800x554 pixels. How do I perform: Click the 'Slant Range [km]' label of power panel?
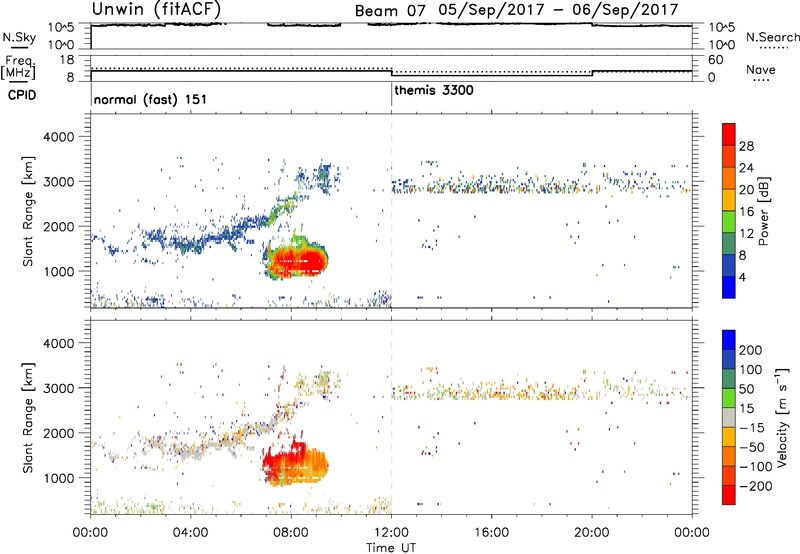pos(28,211)
